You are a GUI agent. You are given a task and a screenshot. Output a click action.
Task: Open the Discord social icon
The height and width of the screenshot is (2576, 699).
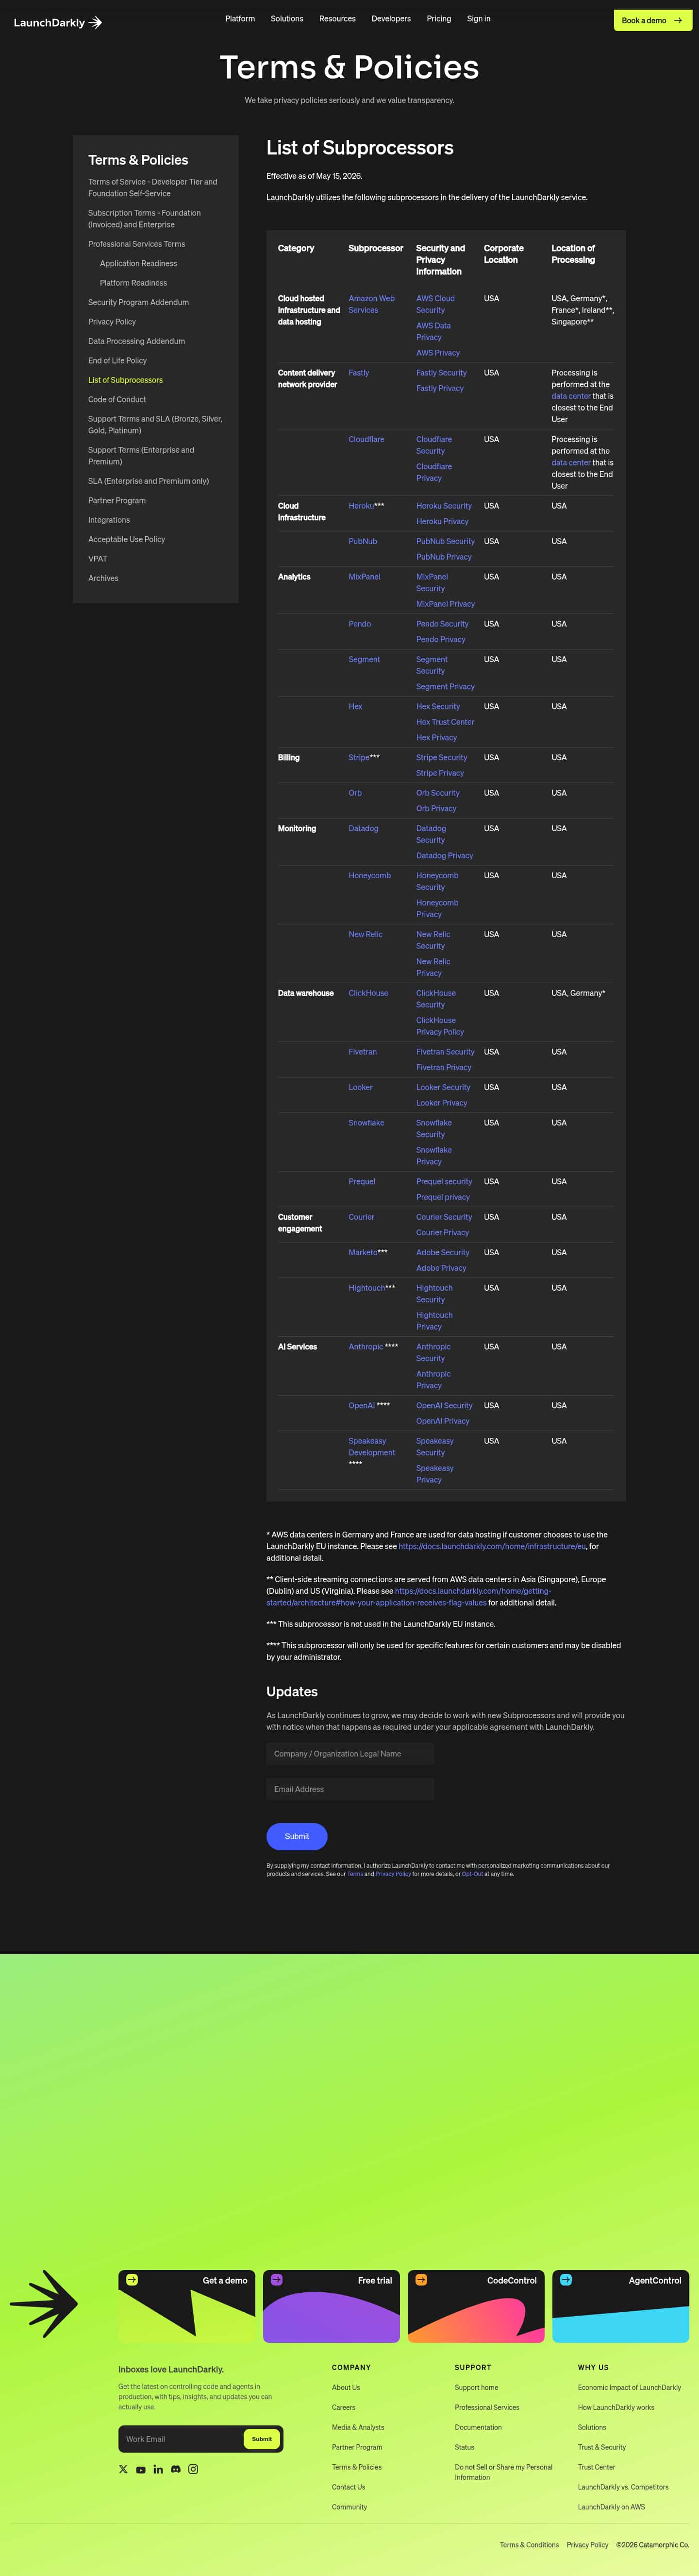(176, 2469)
